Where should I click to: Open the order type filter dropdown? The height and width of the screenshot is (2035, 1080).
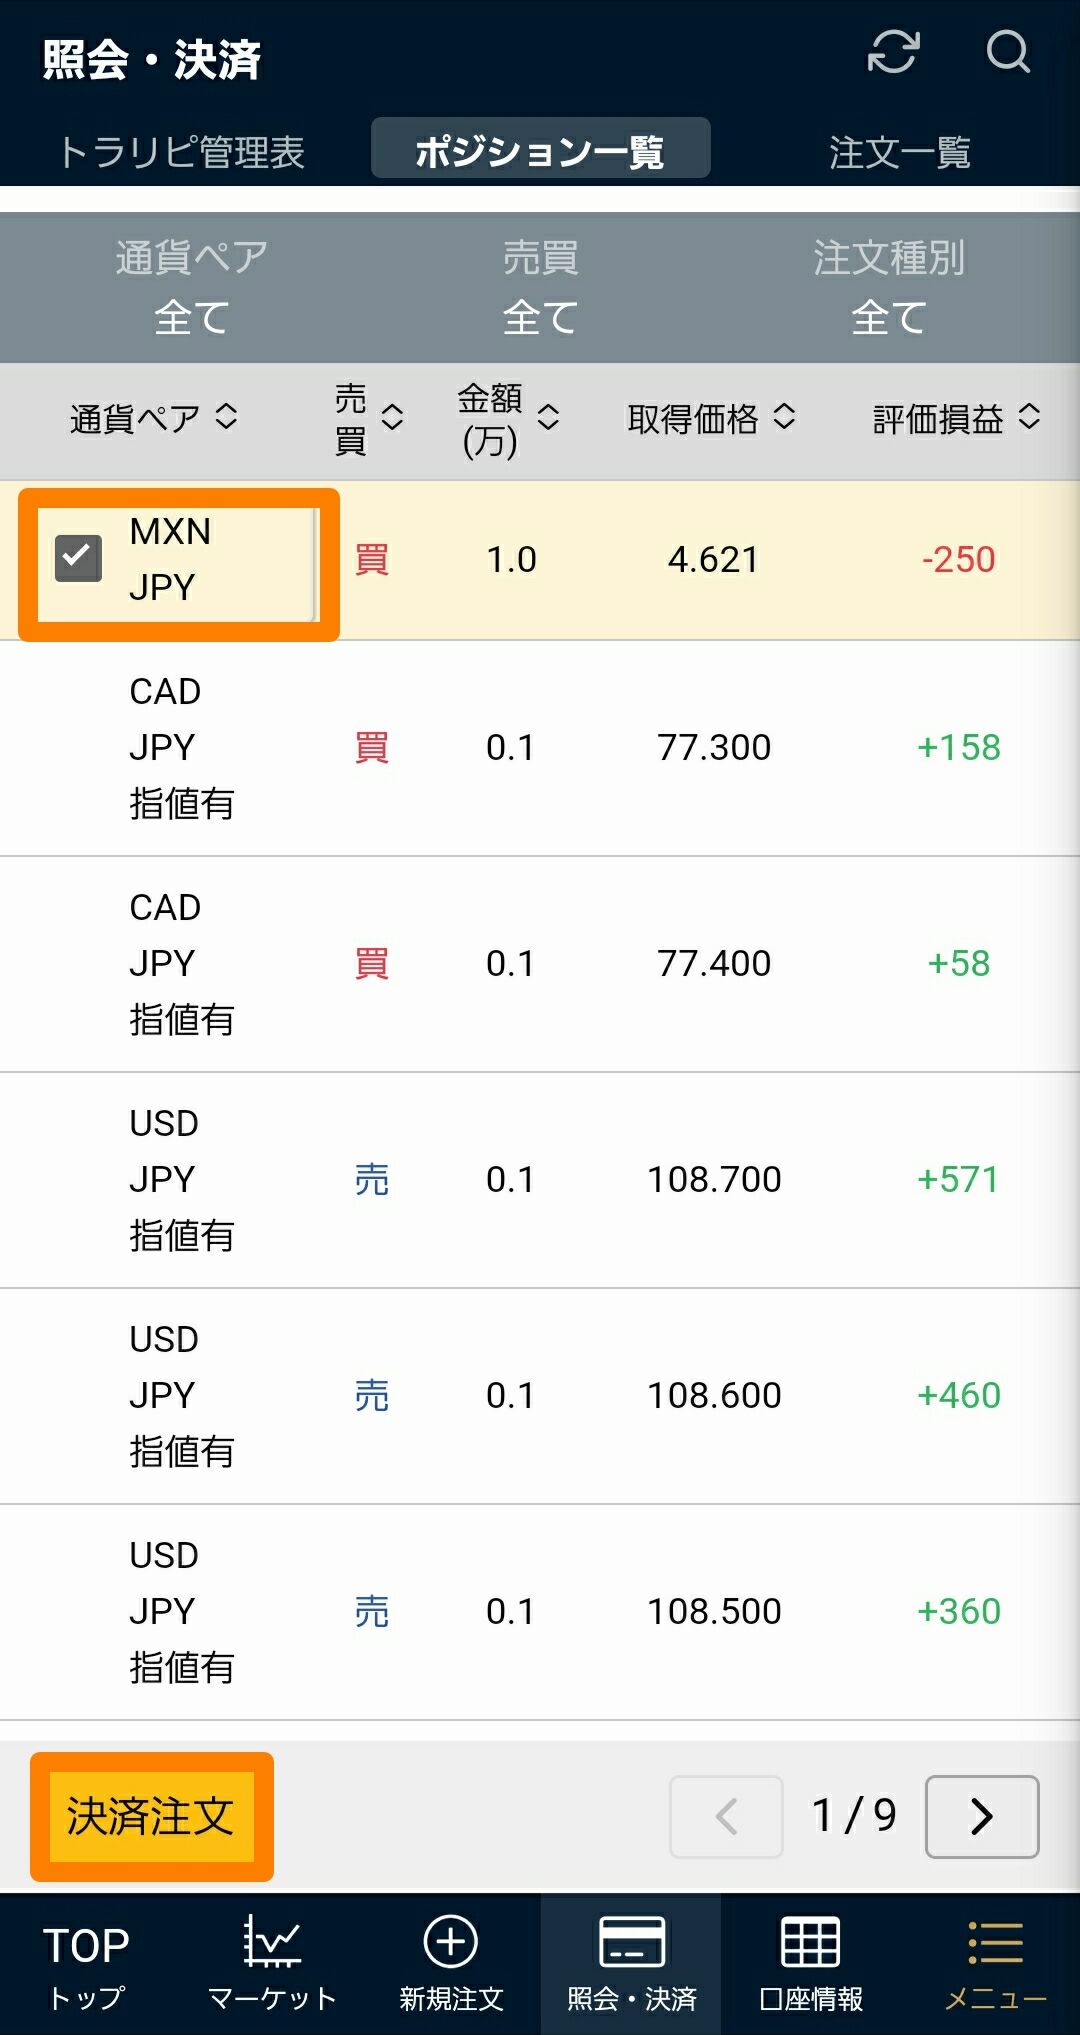(888, 288)
